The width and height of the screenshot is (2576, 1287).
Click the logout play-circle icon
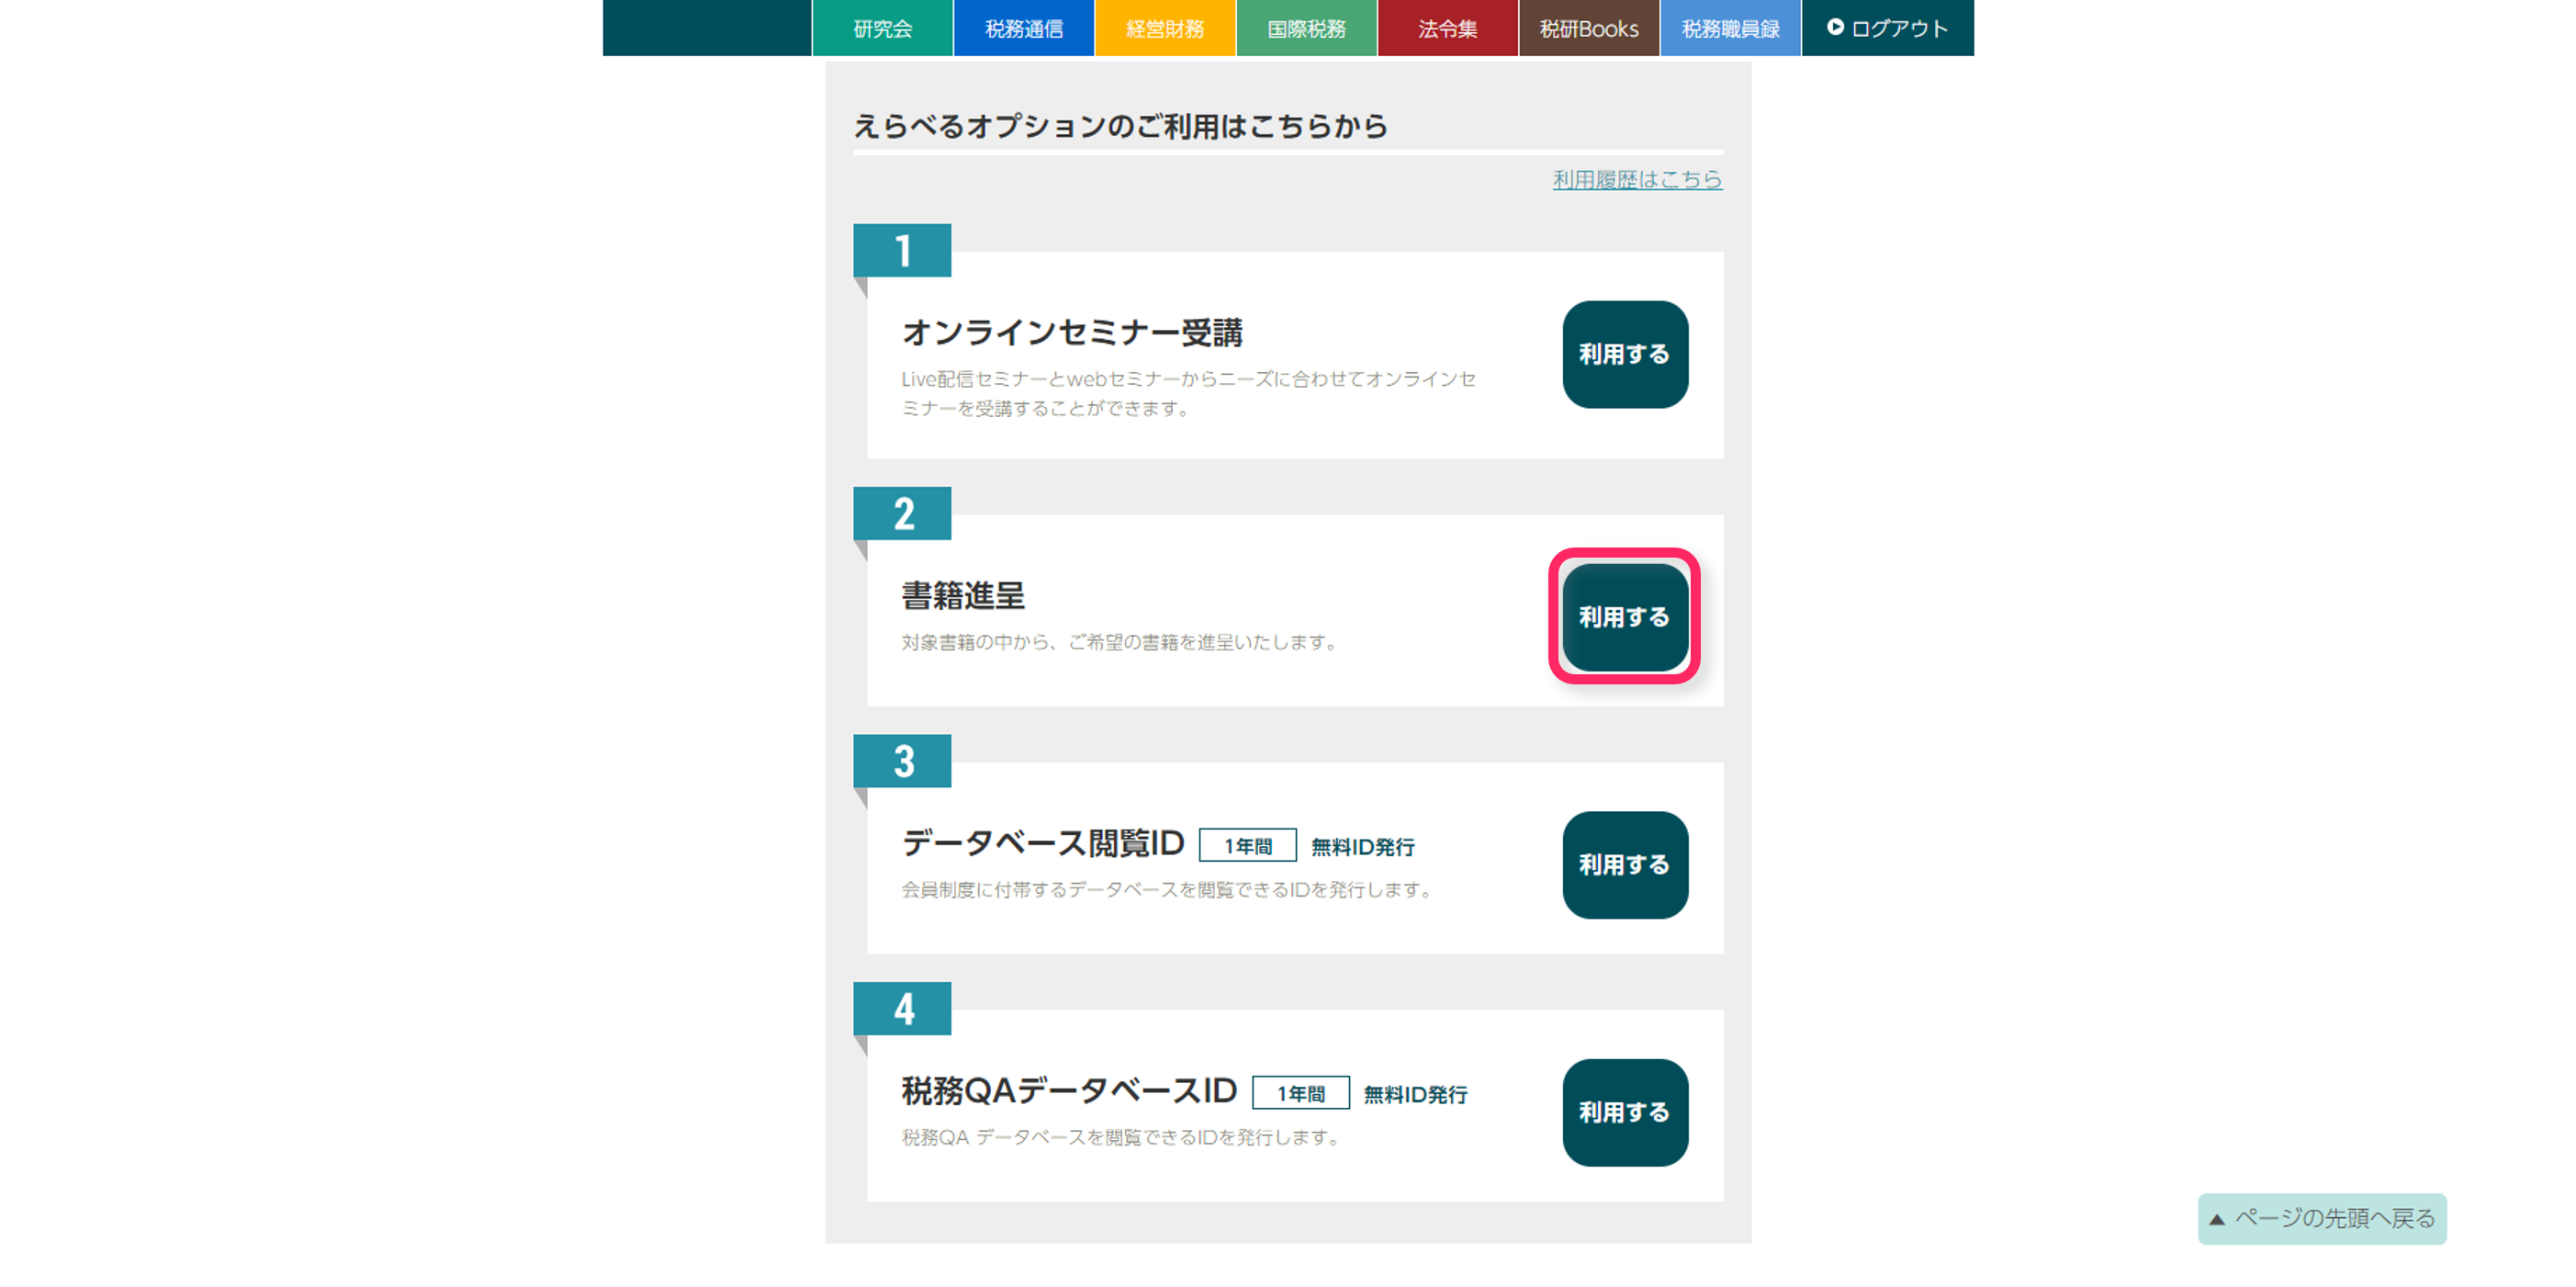1835,27
